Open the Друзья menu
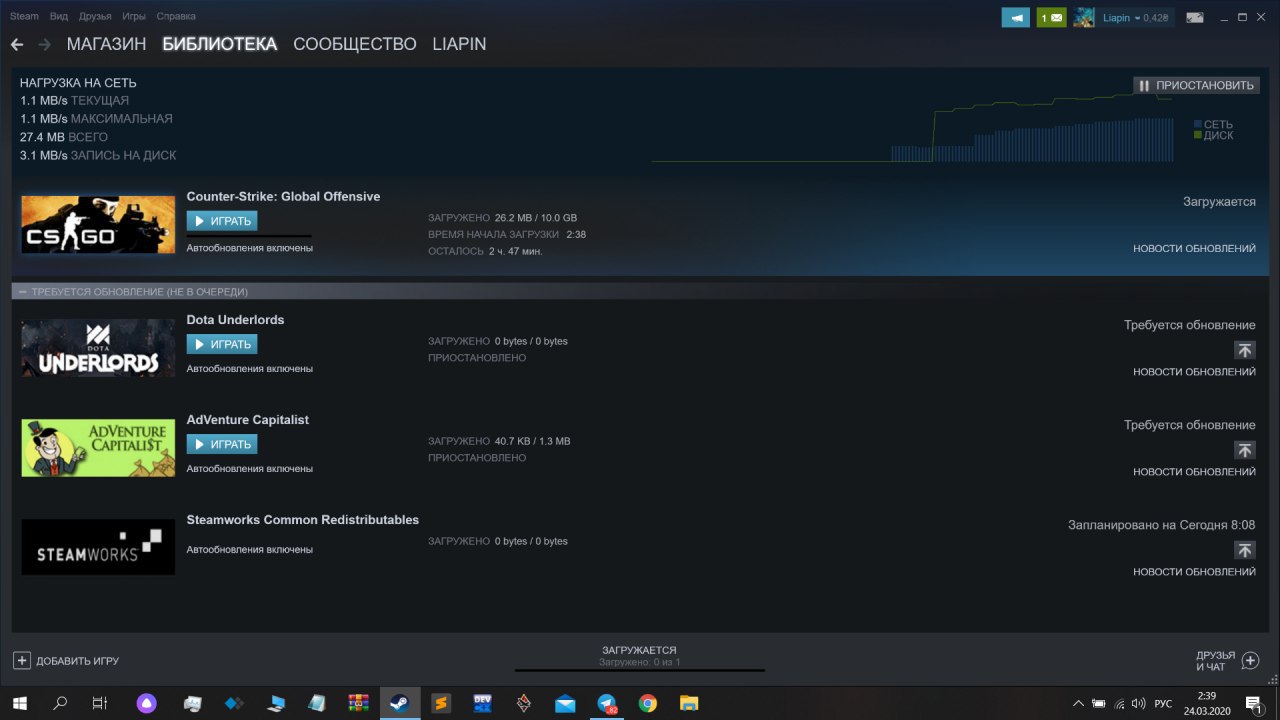The height and width of the screenshot is (720, 1280). click(95, 16)
